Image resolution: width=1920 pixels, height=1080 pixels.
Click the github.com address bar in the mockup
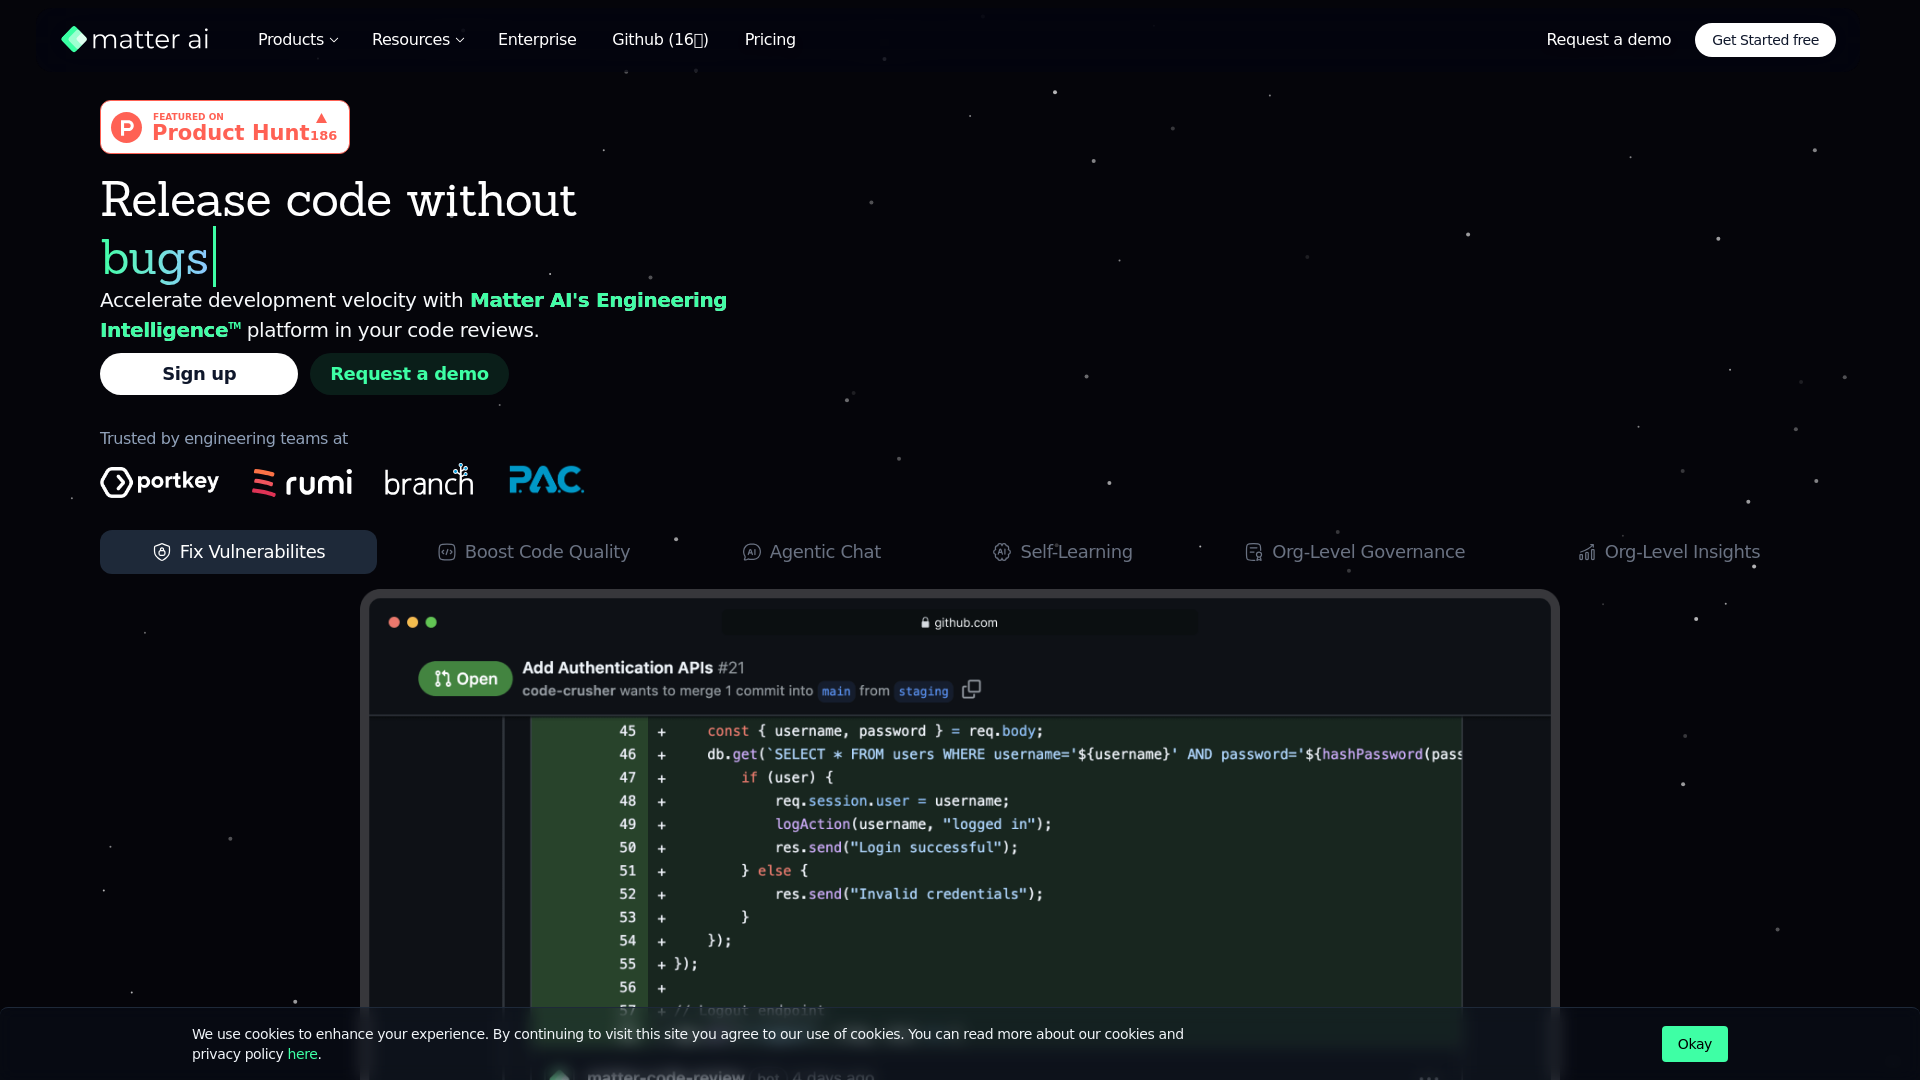pyautogui.click(x=959, y=623)
